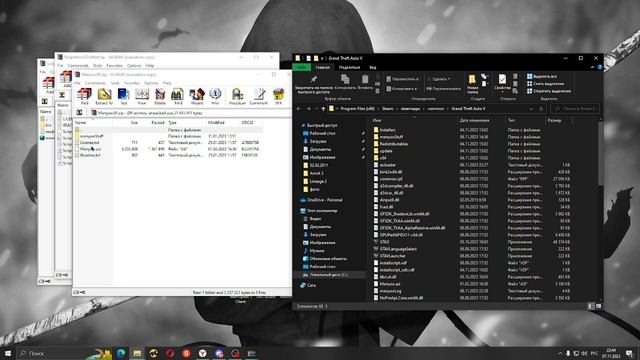Select Загрузки under Quick Access sidebar
This screenshot has width=640, height=360.
pos(318,141)
